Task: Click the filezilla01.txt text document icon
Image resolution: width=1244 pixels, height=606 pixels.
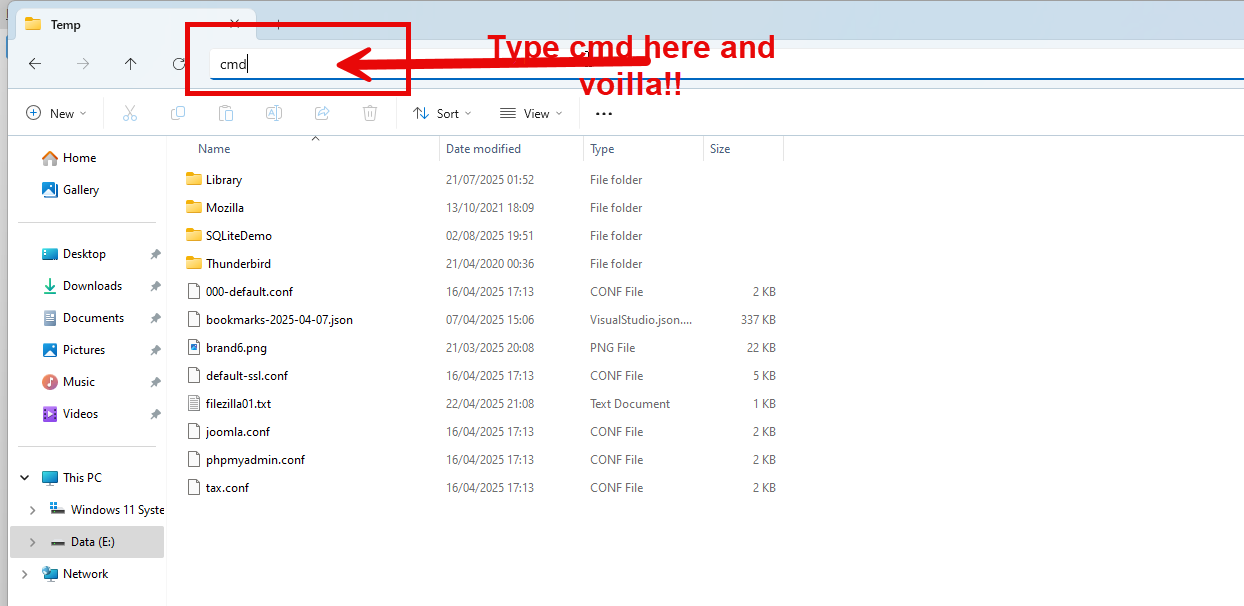Action: click(194, 404)
